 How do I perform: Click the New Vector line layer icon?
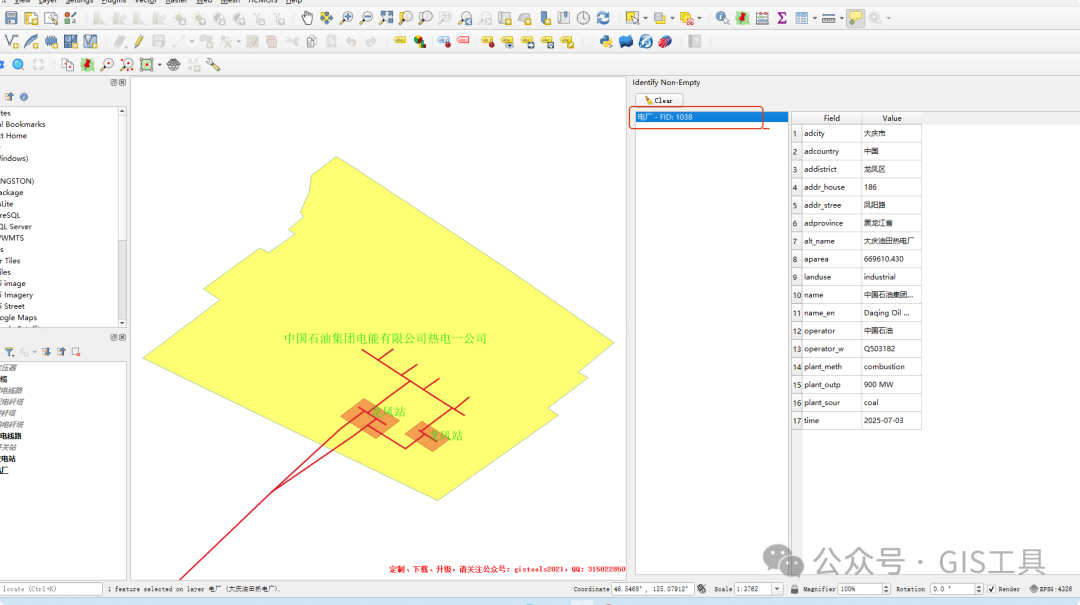(x=11, y=42)
